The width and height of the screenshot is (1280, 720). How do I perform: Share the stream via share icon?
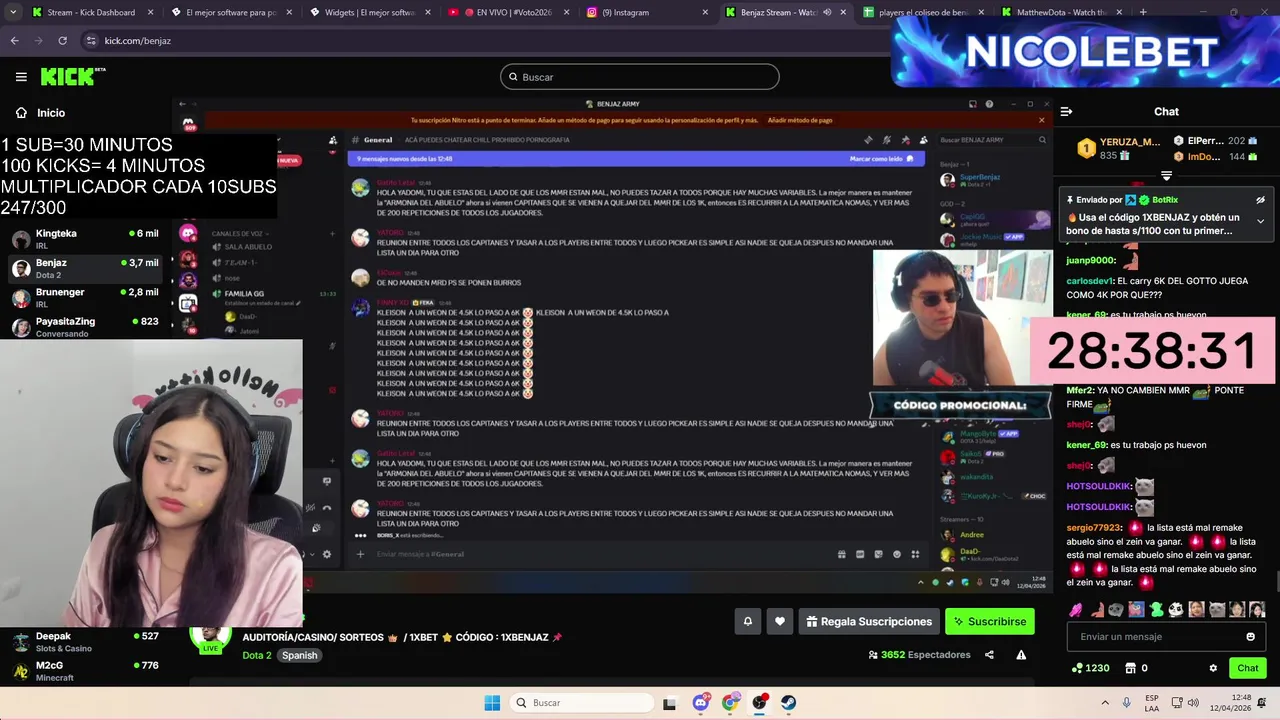(989, 655)
